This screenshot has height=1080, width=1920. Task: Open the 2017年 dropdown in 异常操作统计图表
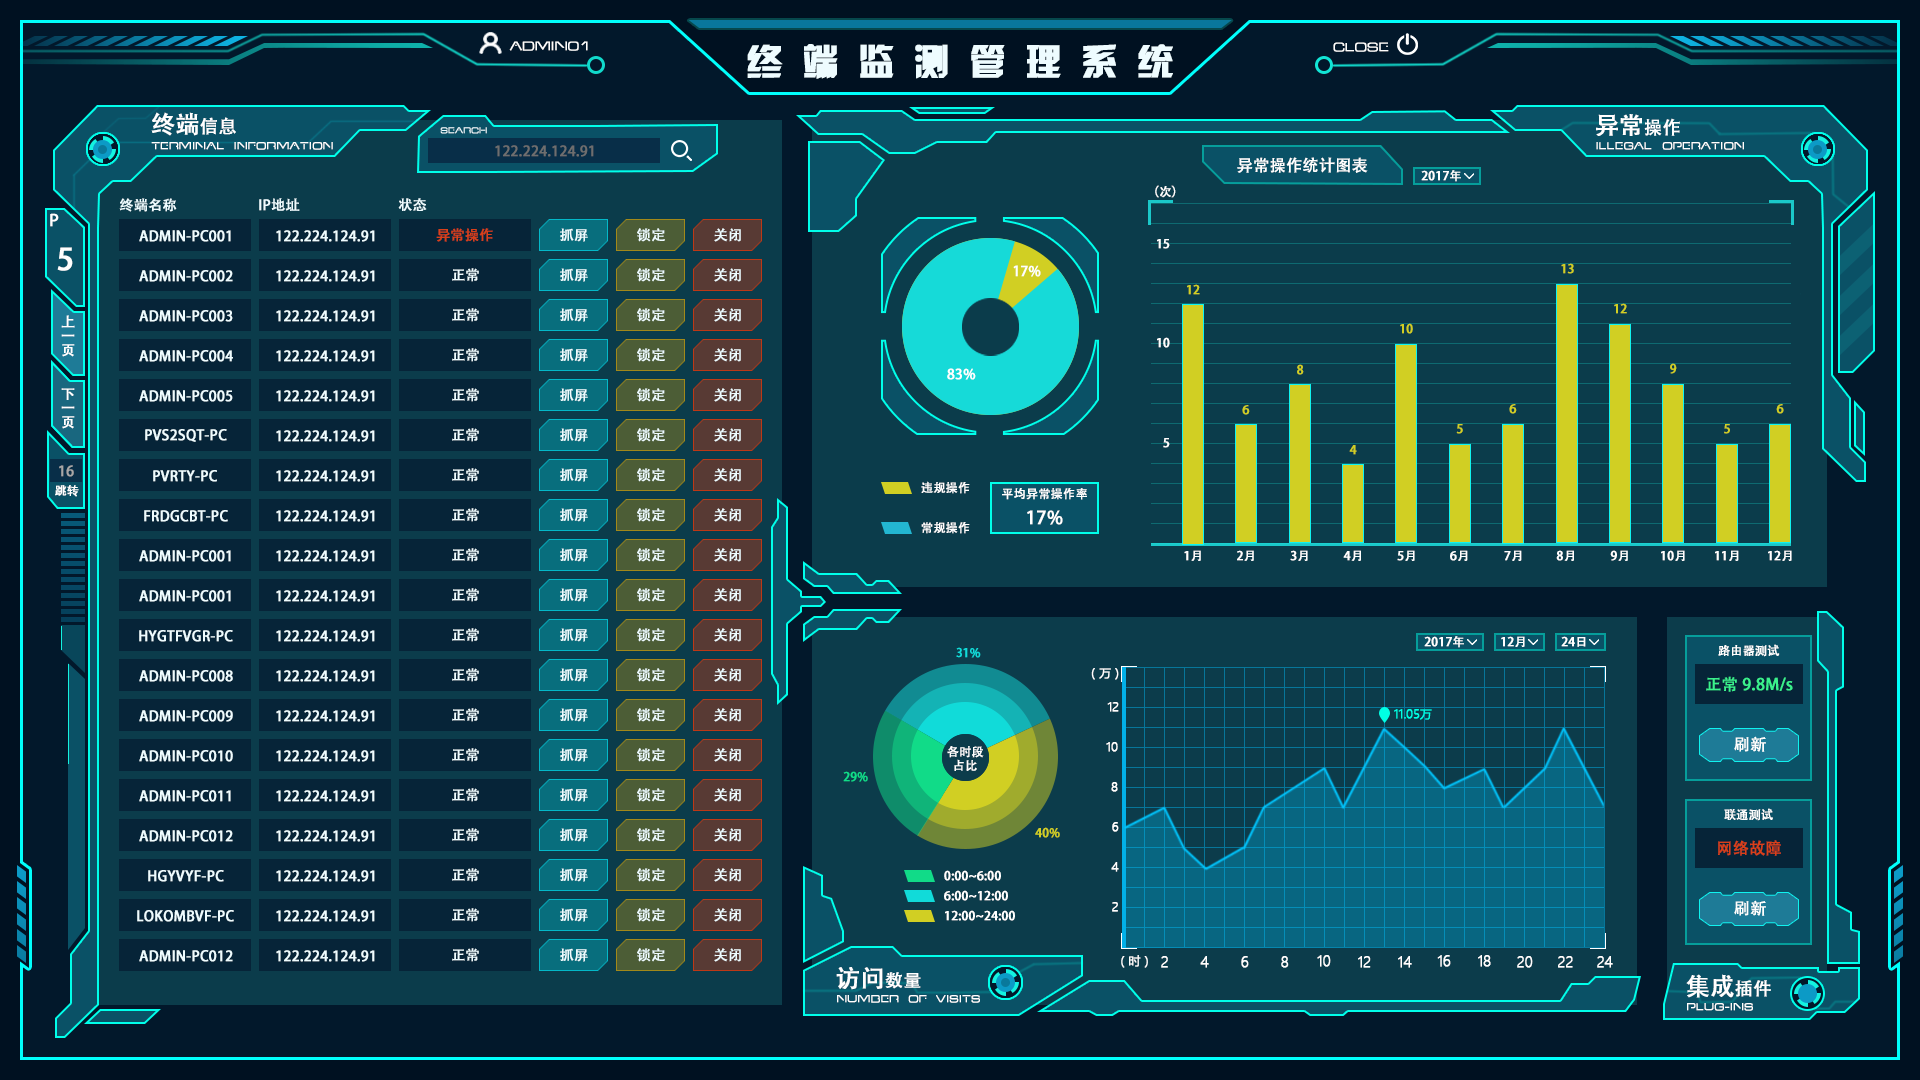click(x=1447, y=176)
